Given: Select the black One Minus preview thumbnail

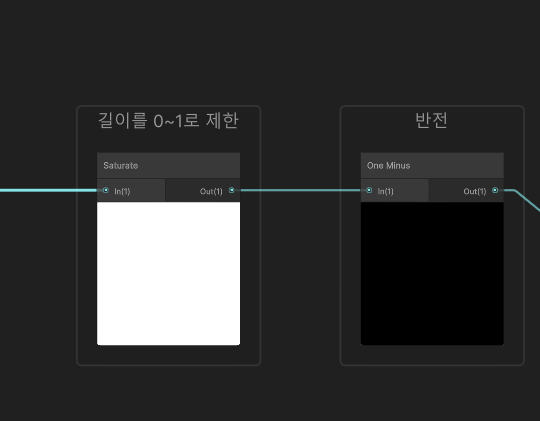Looking at the screenshot, I should pos(432,274).
